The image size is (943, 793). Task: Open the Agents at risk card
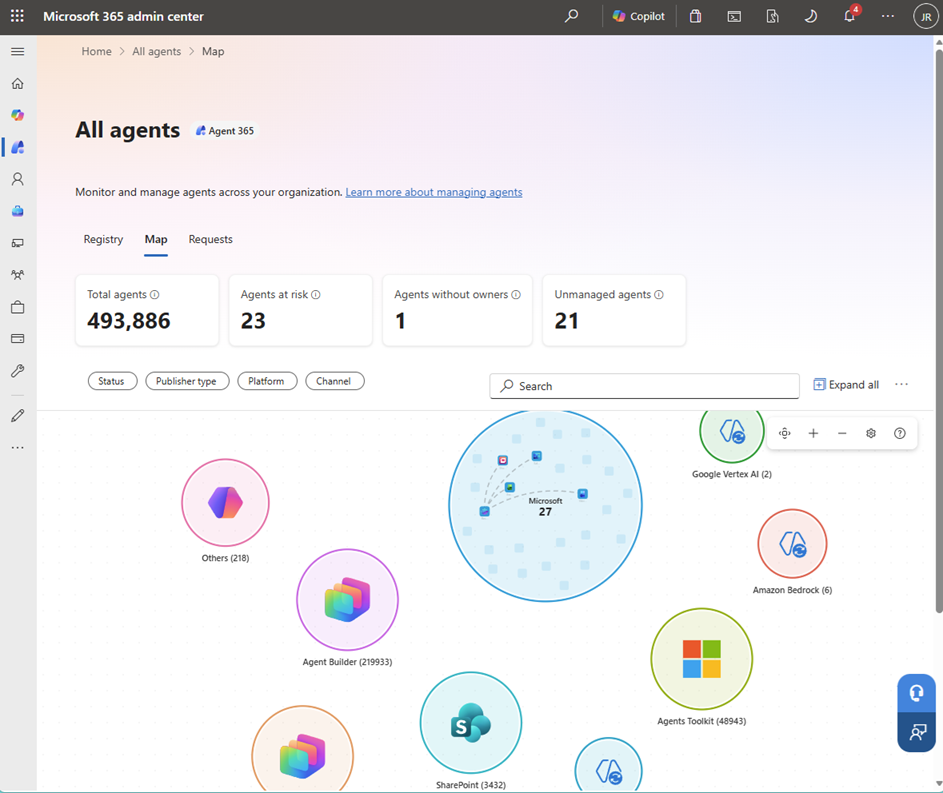301,310
